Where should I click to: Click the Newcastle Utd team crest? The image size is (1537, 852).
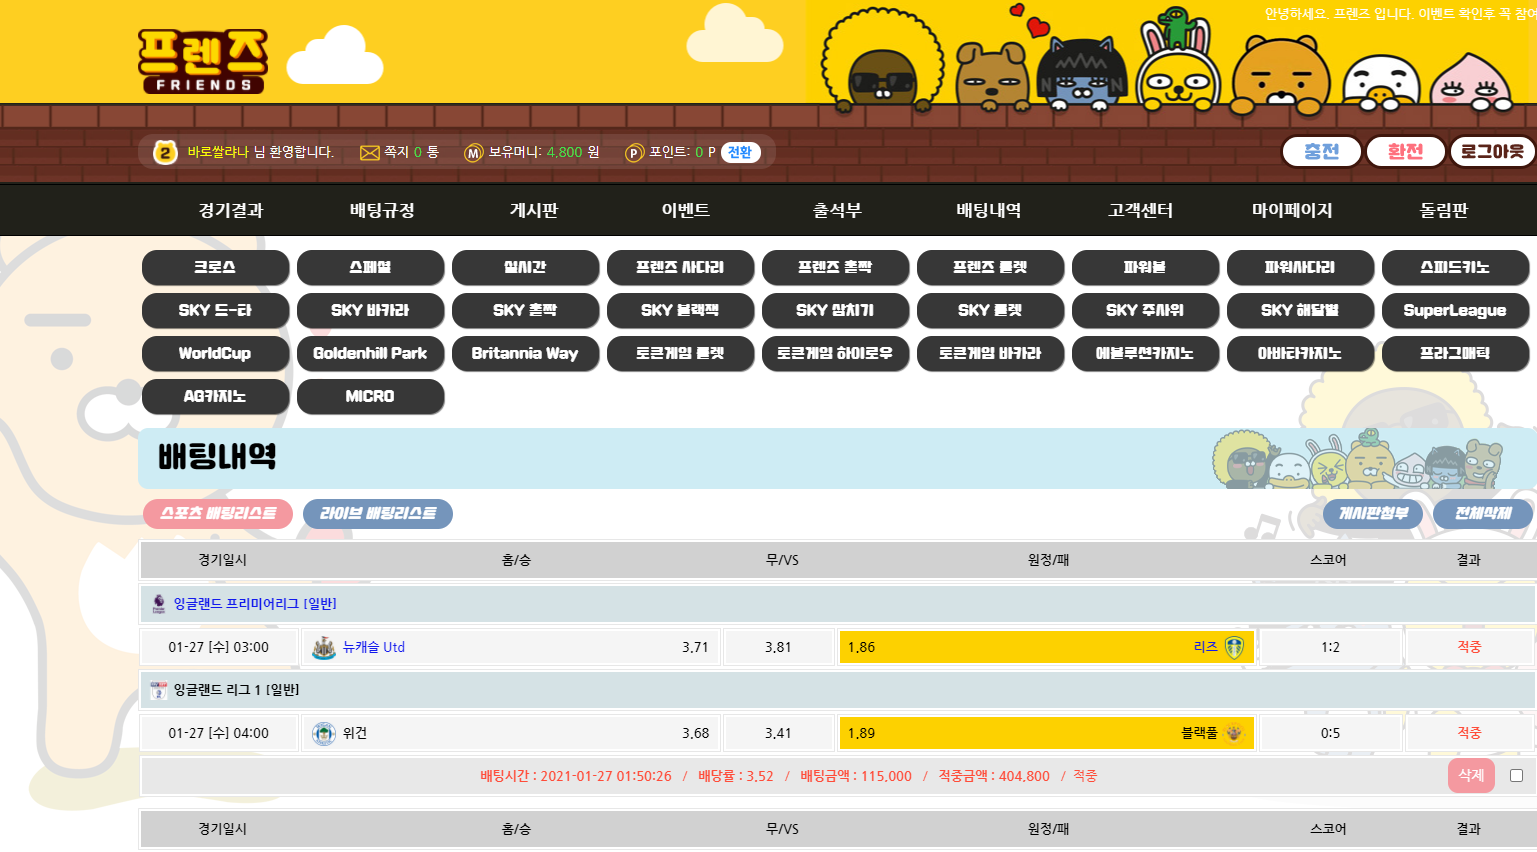(323, 648)
